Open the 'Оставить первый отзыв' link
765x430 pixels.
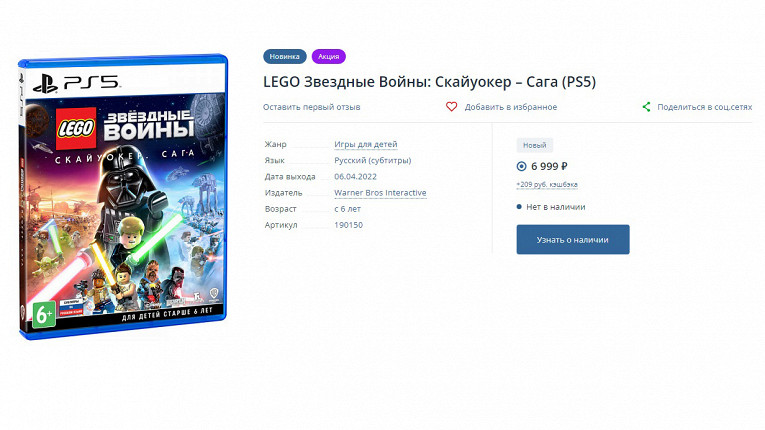(312, 107)
